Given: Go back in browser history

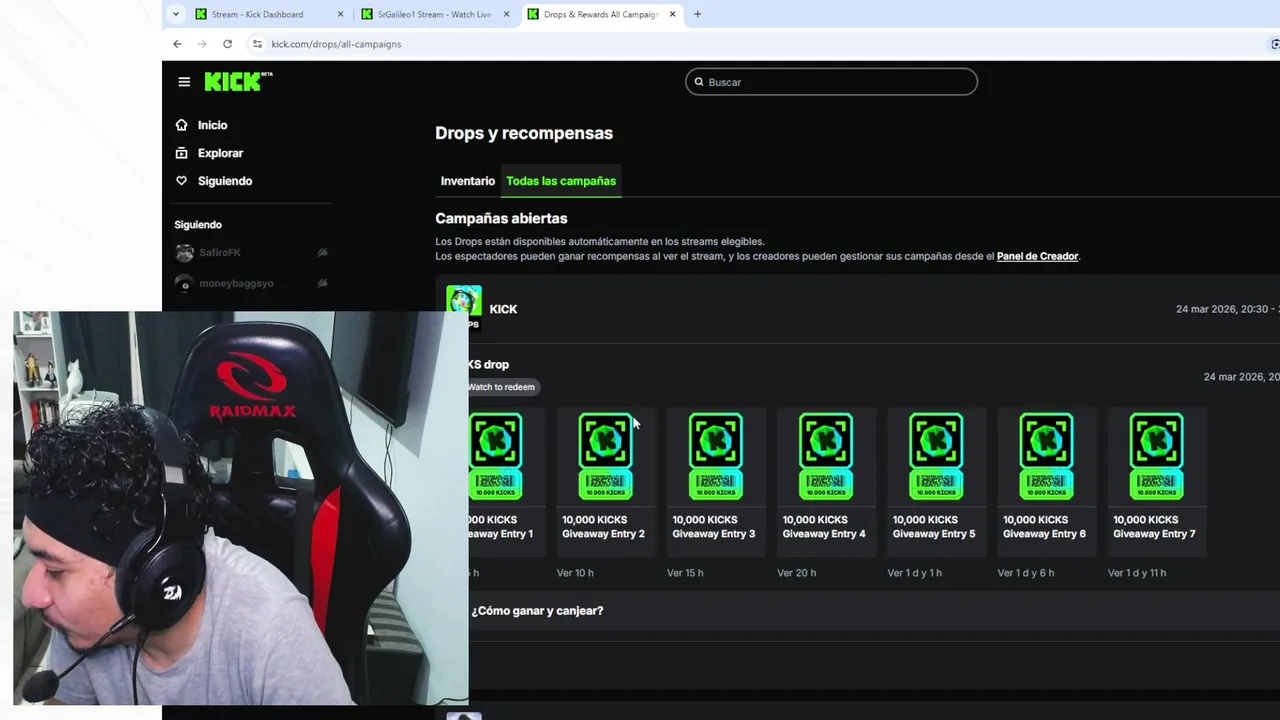Looking at the screenshot, I should 177,44.
